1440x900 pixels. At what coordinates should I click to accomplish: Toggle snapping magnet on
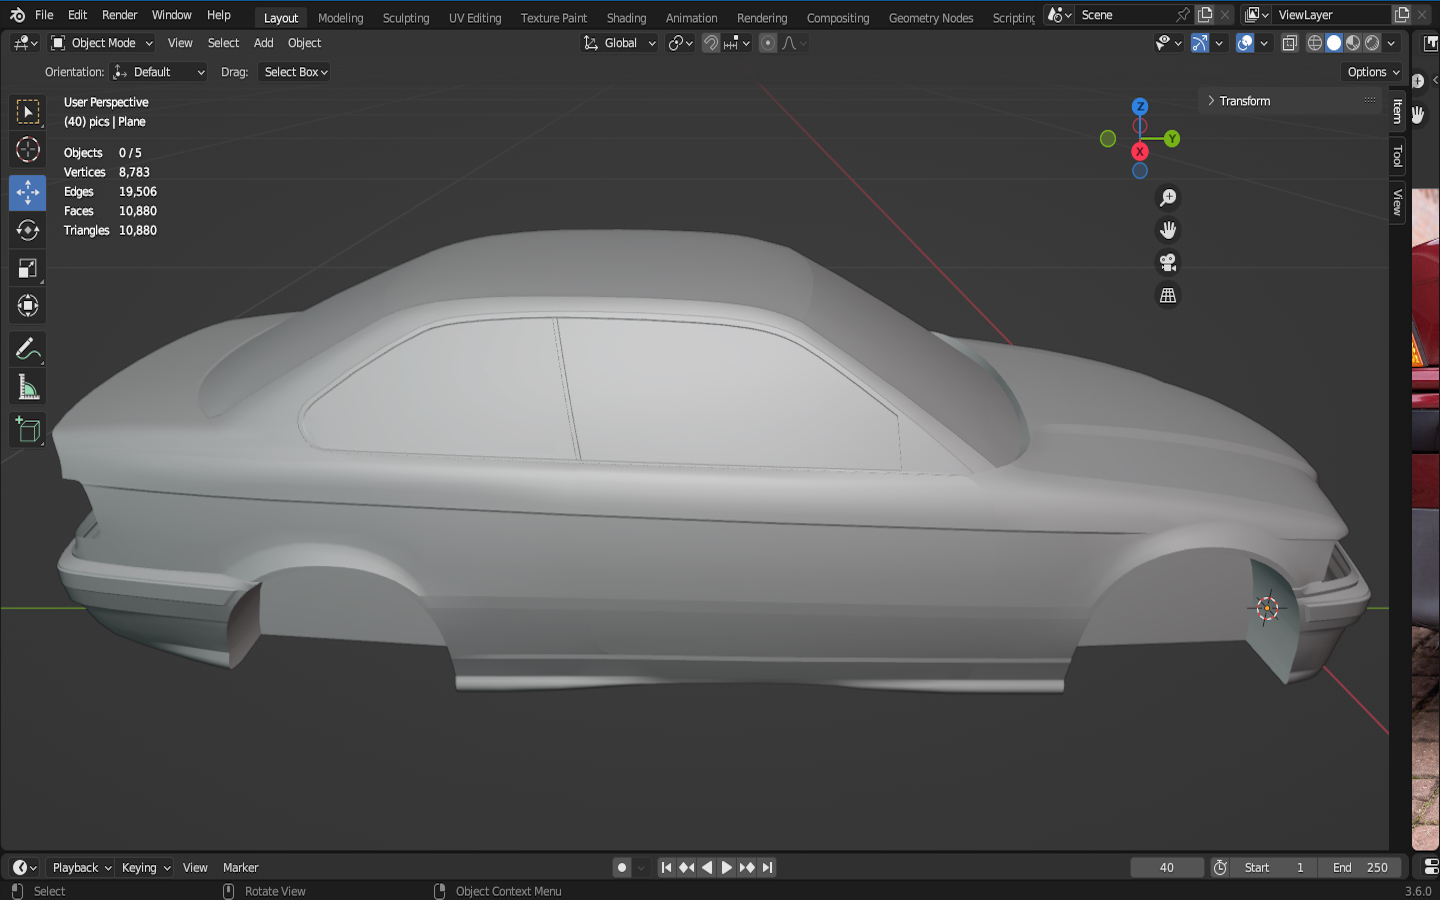(710, 43)
